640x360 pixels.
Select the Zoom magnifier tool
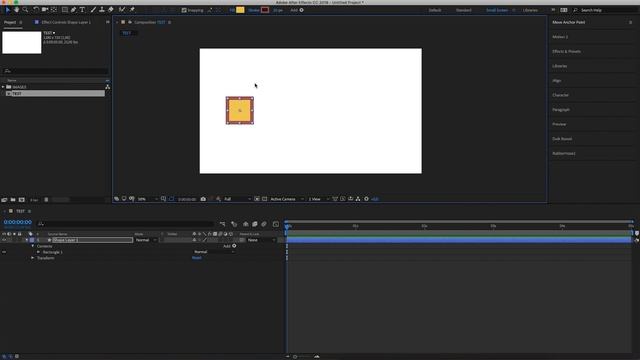[25, 10]
